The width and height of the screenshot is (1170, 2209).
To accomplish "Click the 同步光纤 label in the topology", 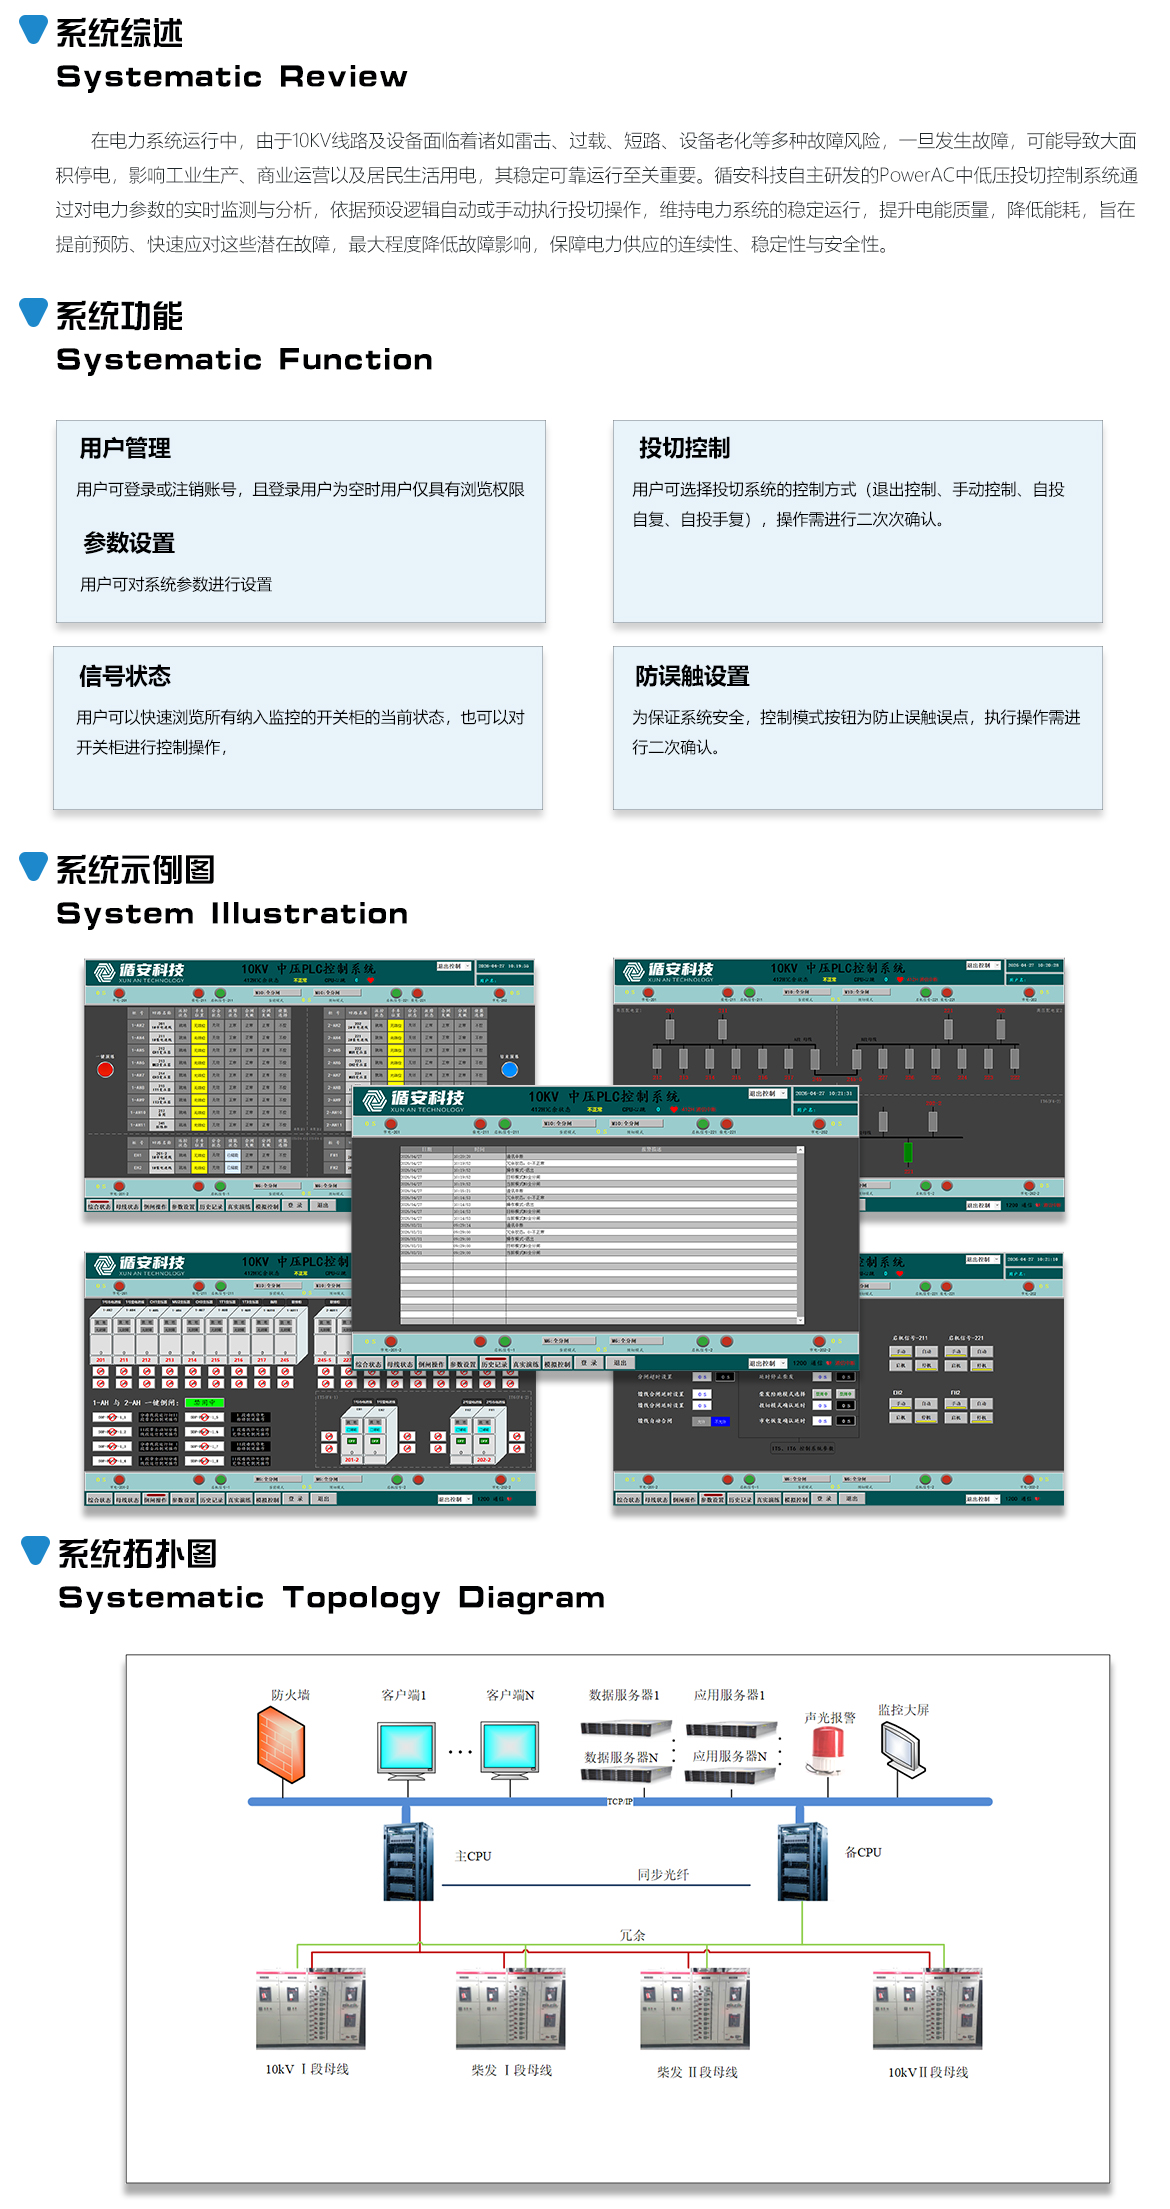I will coord(663,1874).
